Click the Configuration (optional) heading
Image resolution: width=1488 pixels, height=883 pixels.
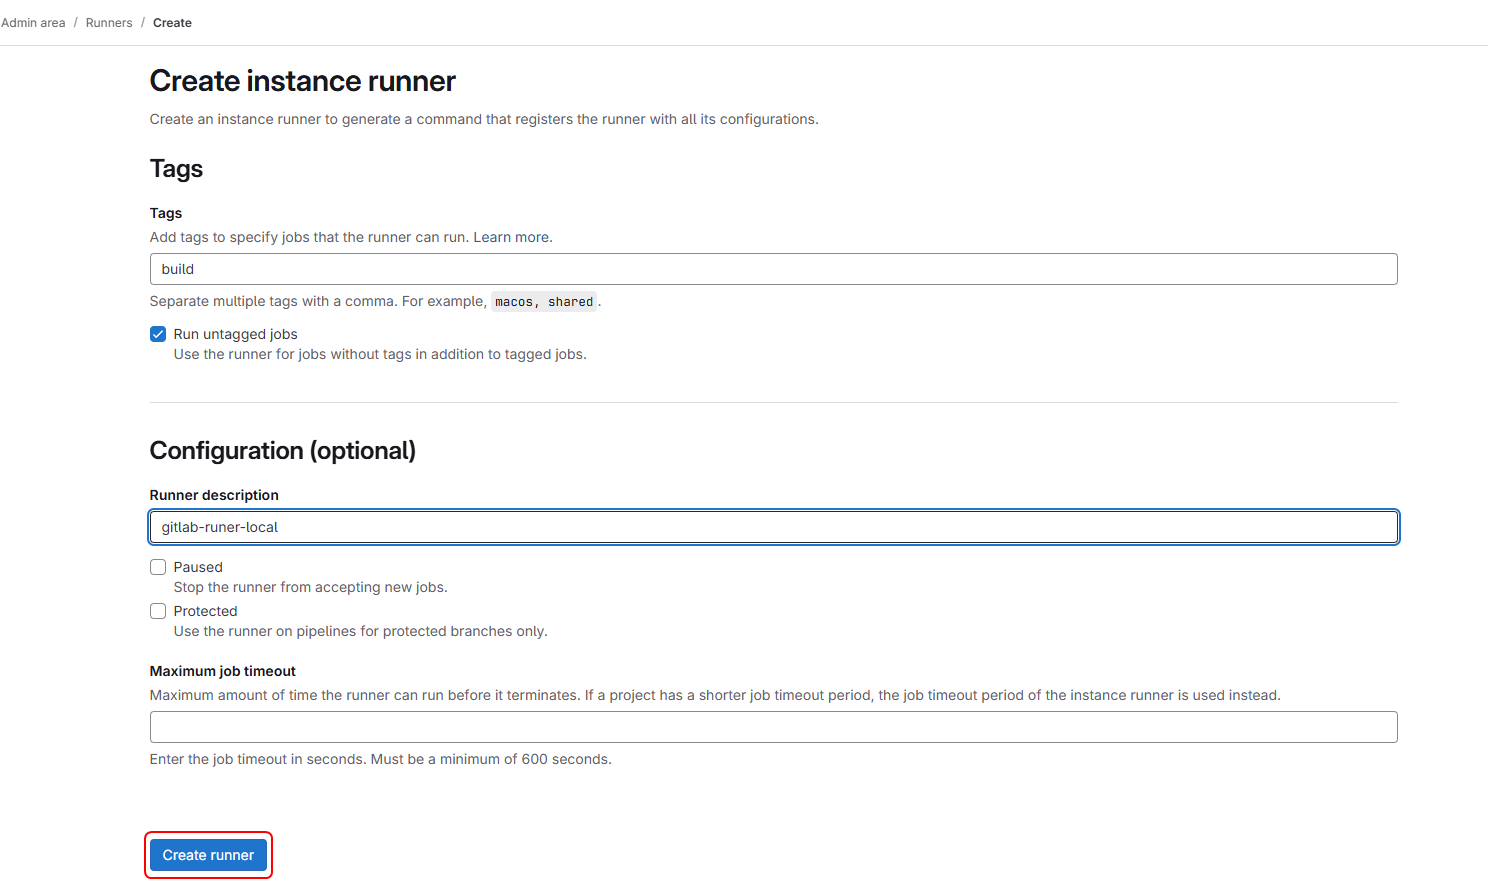(282, 451)
